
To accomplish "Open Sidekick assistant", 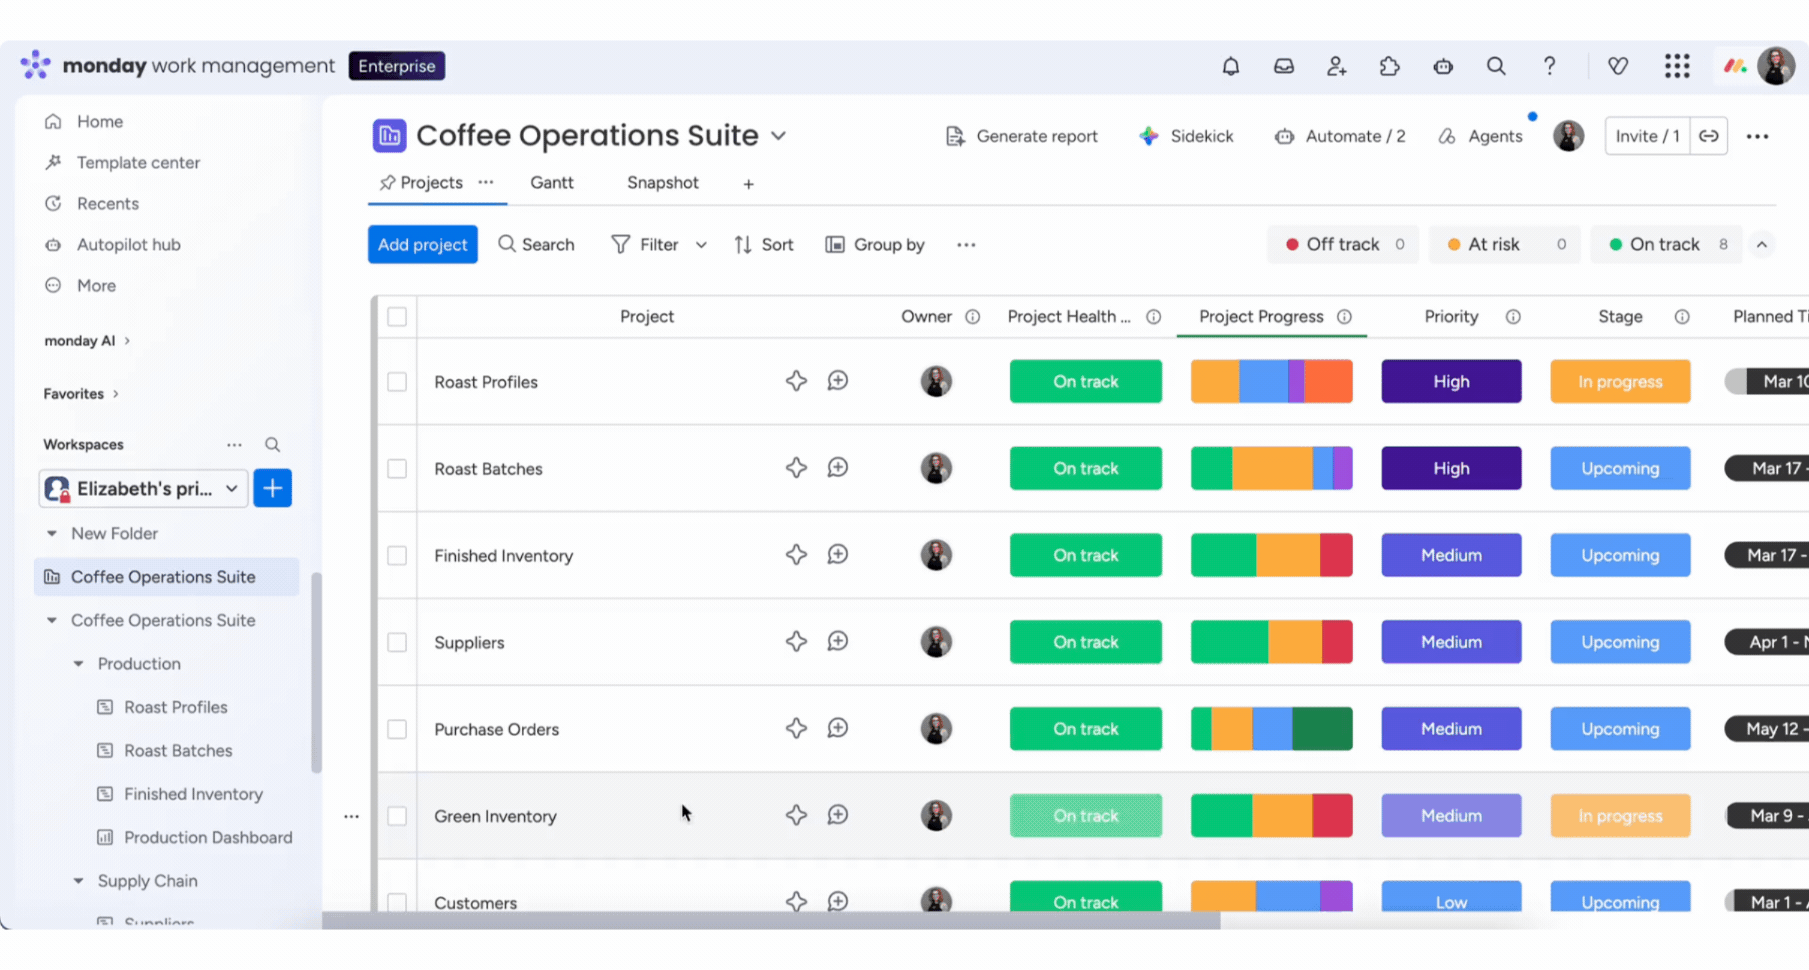I will click(x=1186, y=136).
